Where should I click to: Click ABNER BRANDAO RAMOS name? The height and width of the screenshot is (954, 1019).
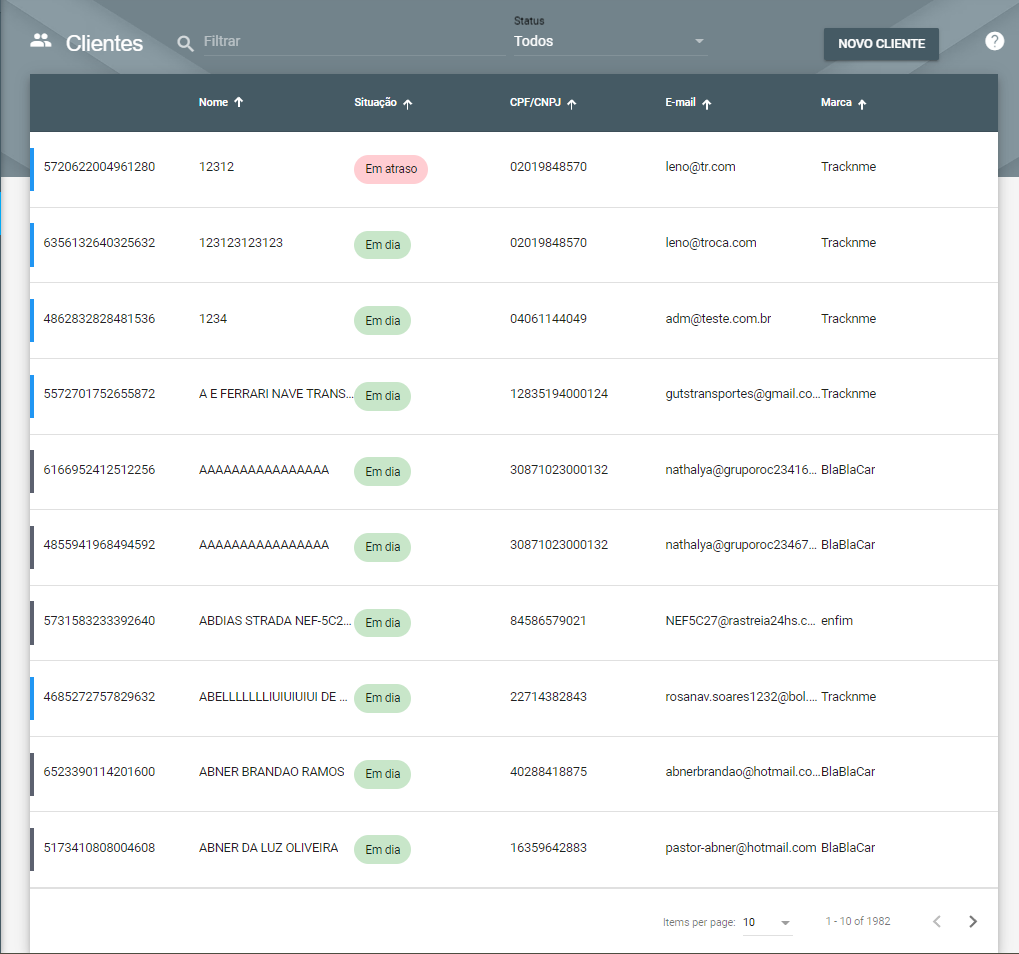tap(272, 772)
